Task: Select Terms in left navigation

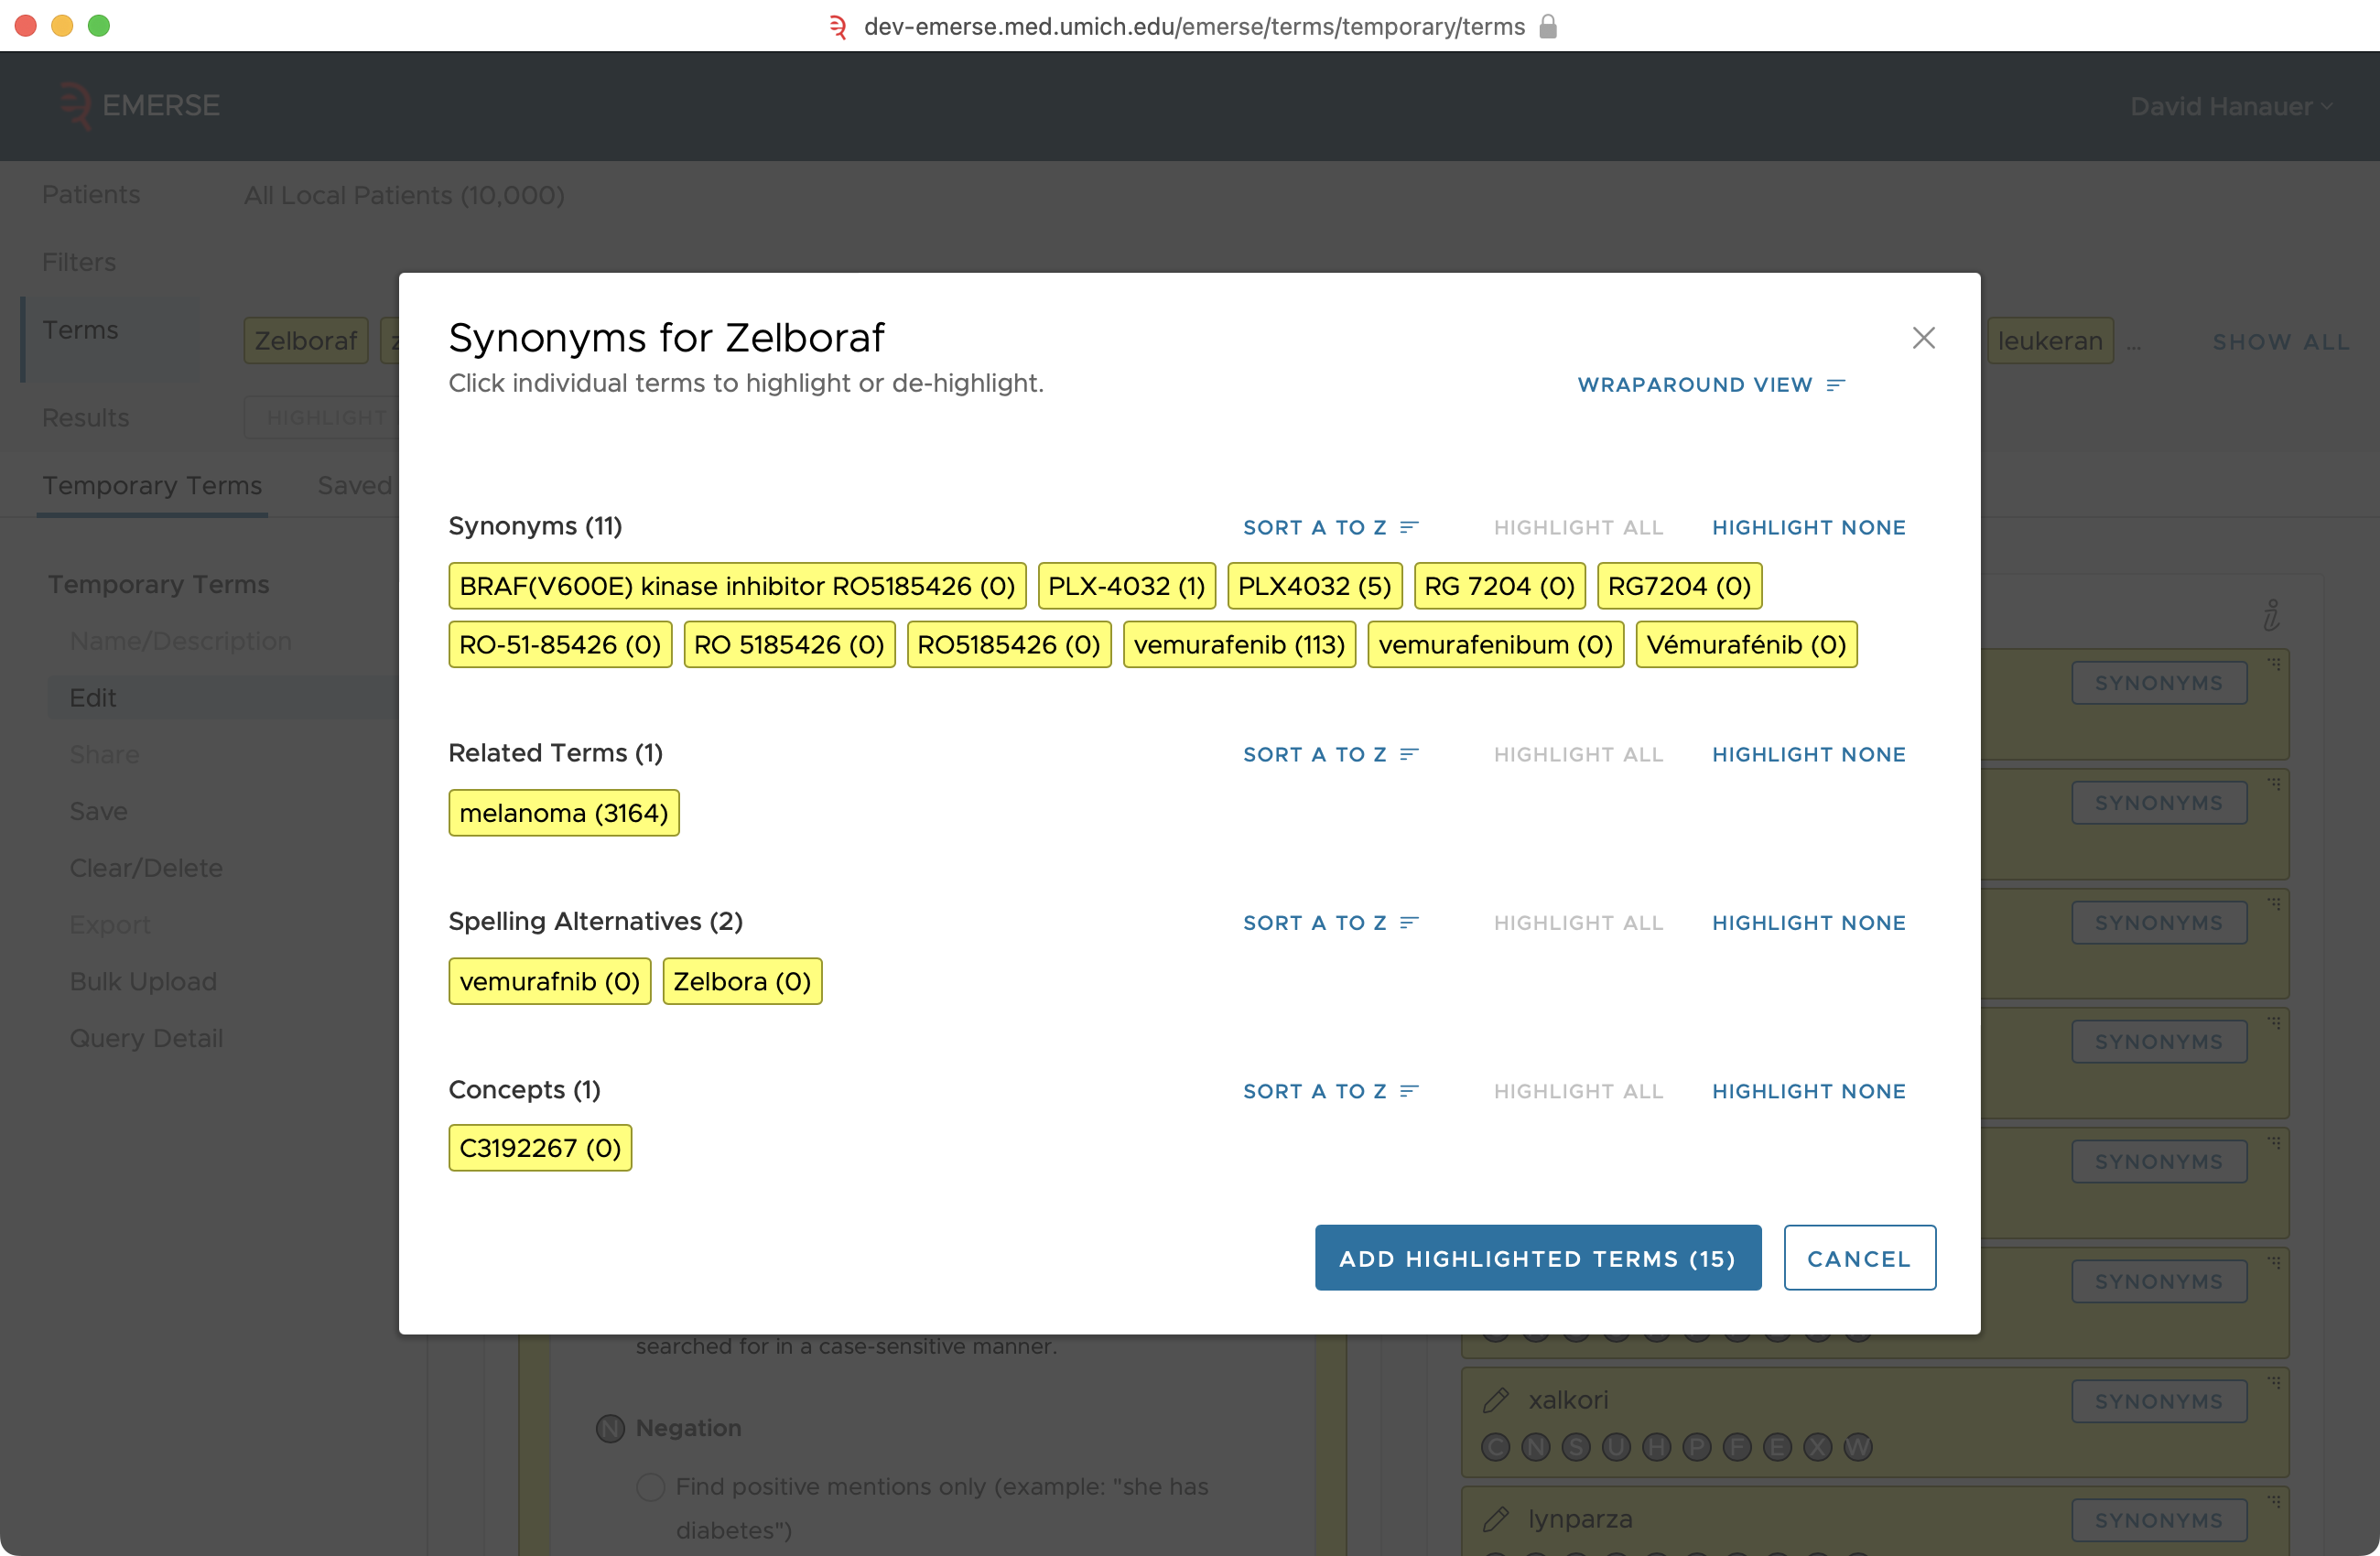Action: click(80, 330)
